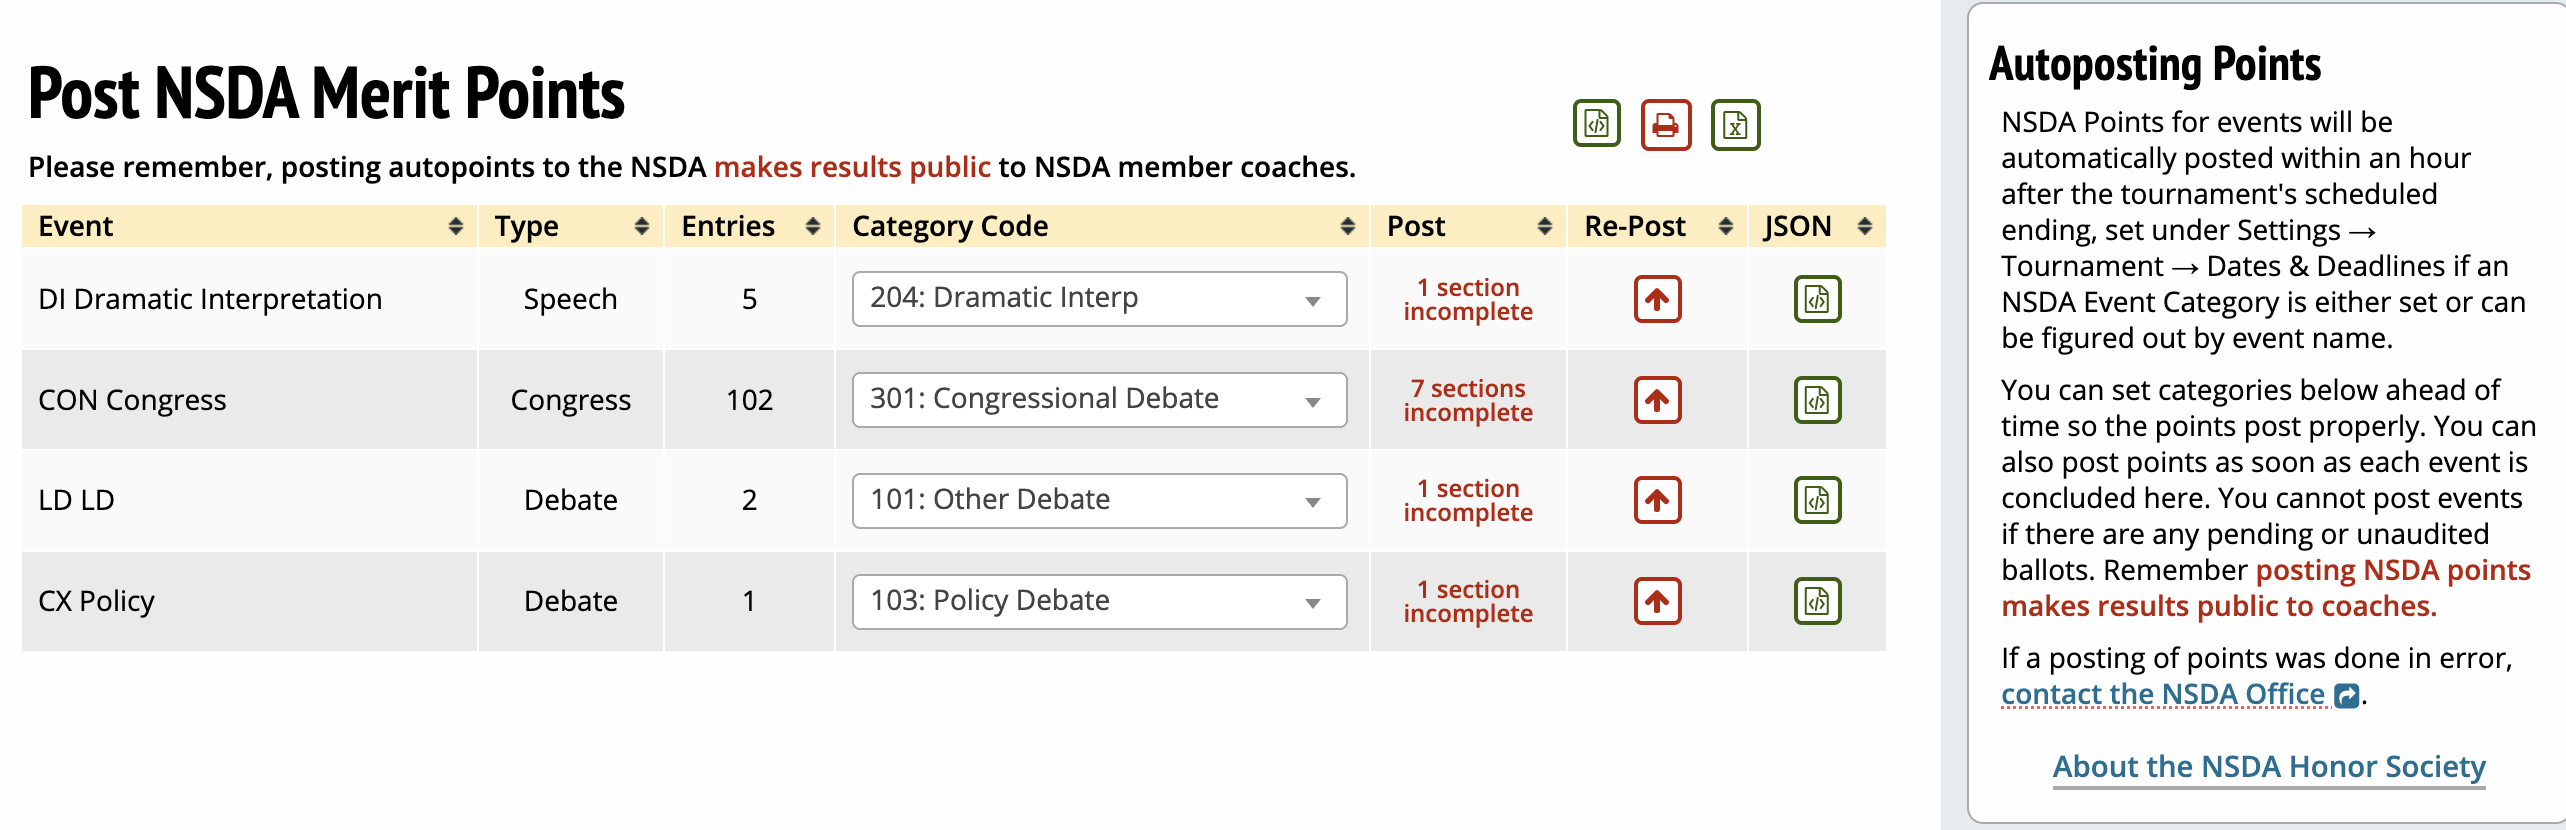Screen dimensions: 2566x830
Task: Open JSON for DI Dramatic Interpretation
Action: click(x=1816, y=299)
